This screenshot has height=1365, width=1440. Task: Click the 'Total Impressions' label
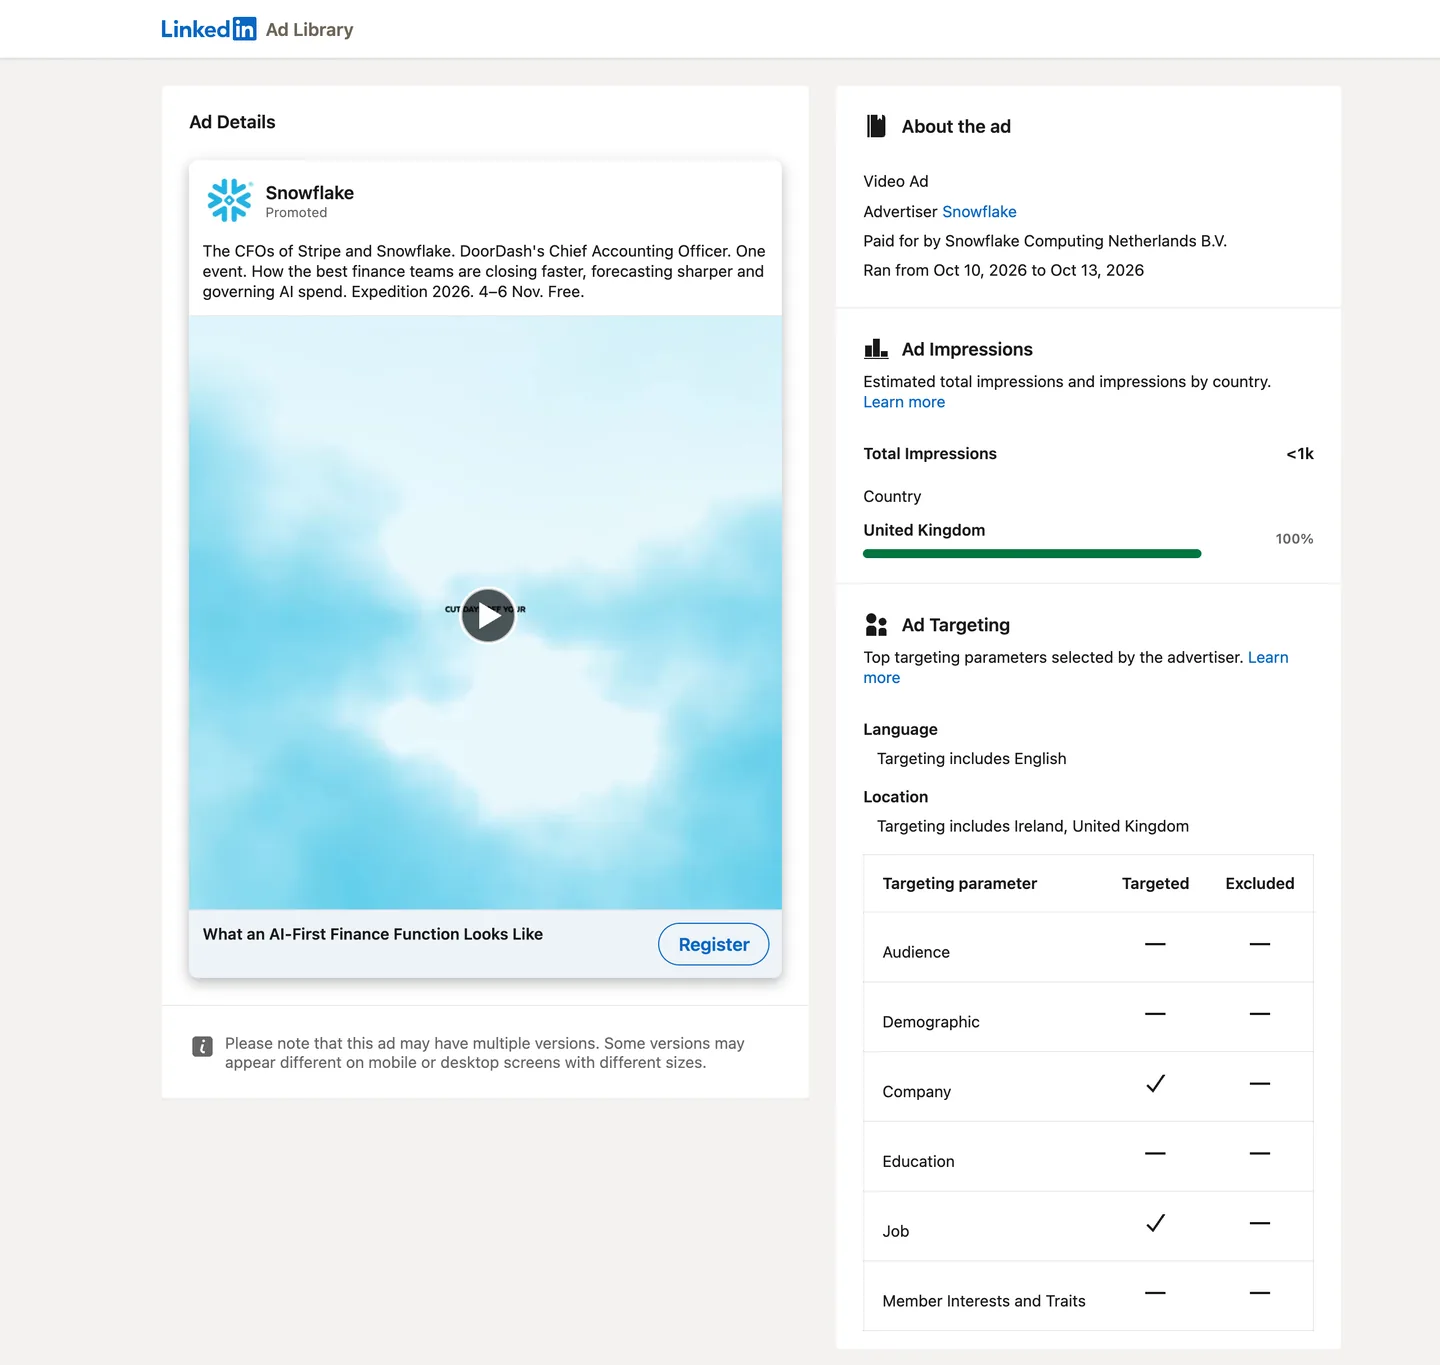[930, 454]
